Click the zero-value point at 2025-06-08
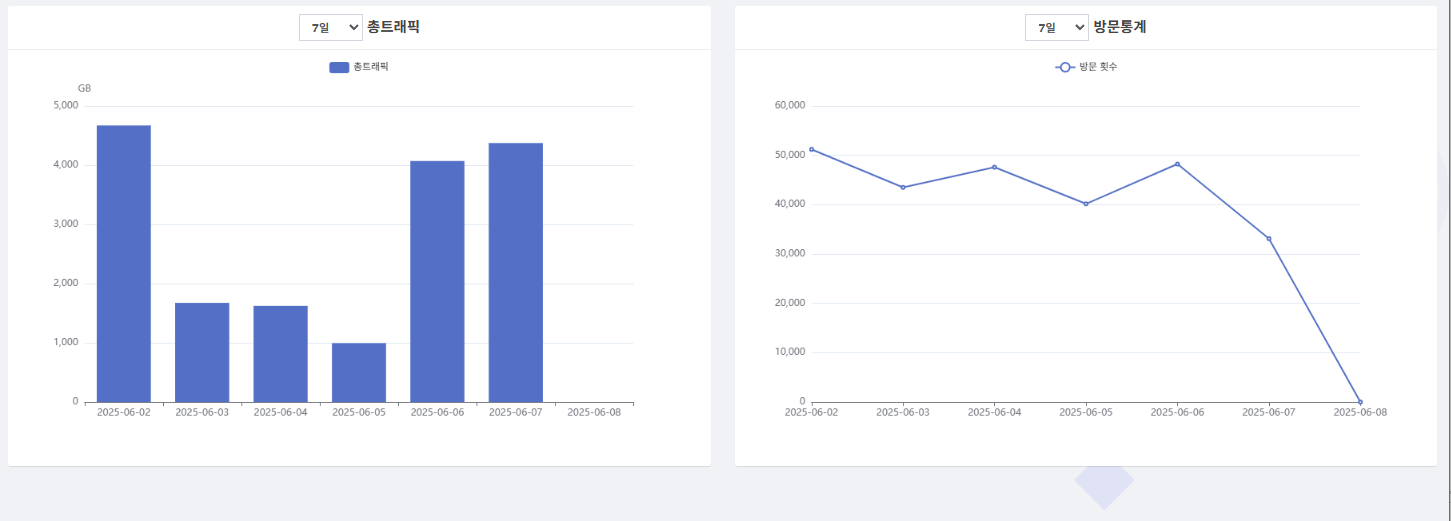 [1360, 401]
